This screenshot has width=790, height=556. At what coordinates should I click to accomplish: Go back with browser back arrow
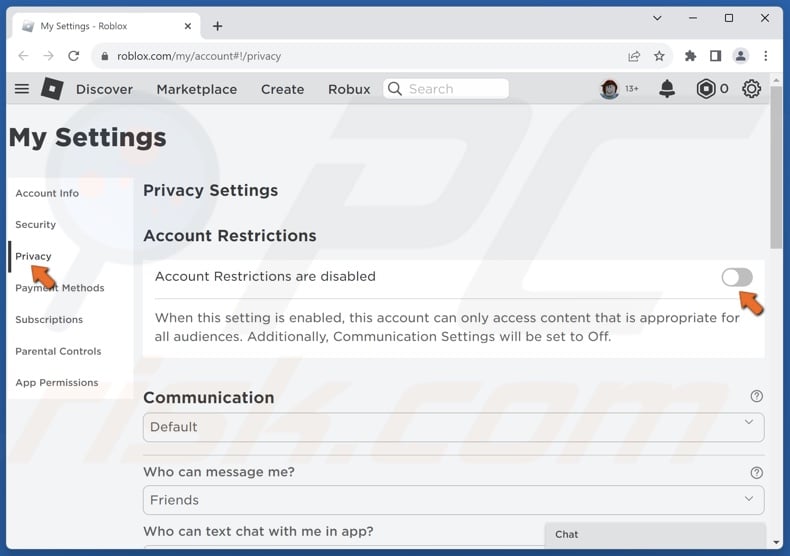tap(23, 56)
